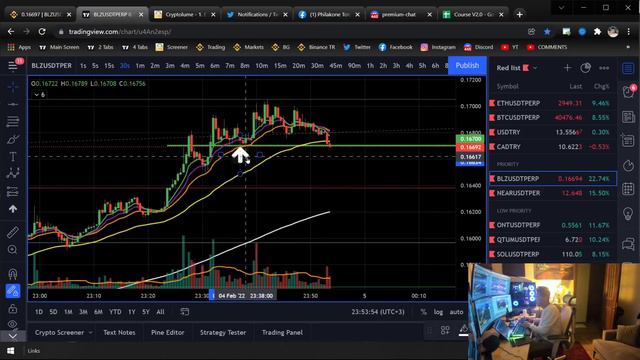The image size is (640, 360).
Task: Open the Windows Start menu
Action: [x=11, y=351]
